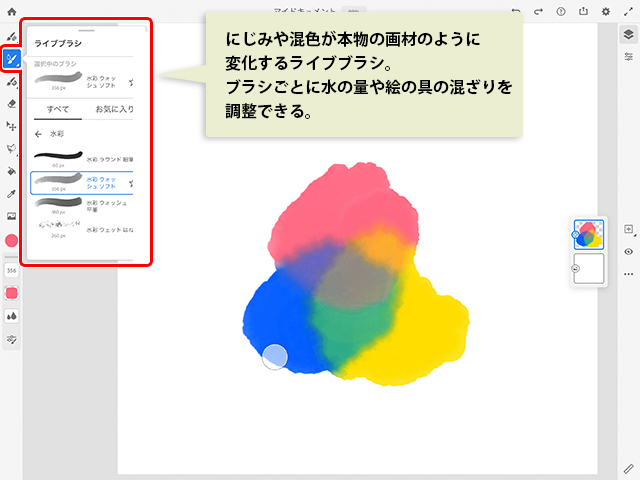Select the painted color-mix layer thumbnail
The image size is (640, 480).
click(x=589, y=234)
